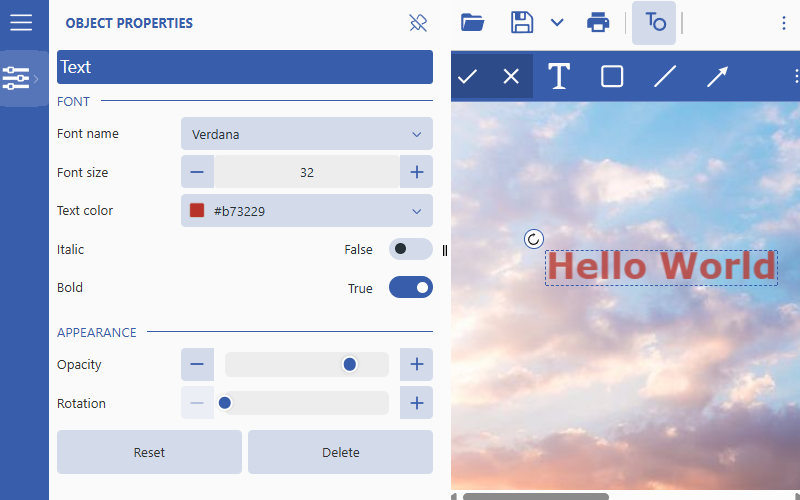Open the Font name dropdown
The image size is (800, 500).
(307, 134)
